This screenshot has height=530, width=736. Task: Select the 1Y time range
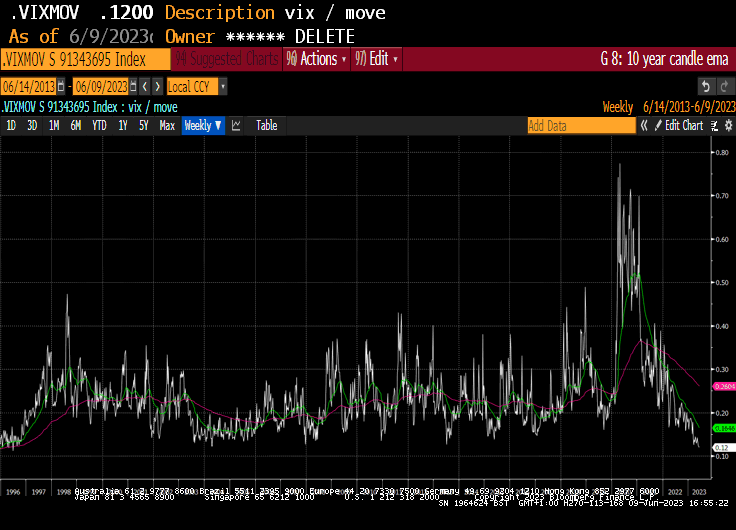122,126
